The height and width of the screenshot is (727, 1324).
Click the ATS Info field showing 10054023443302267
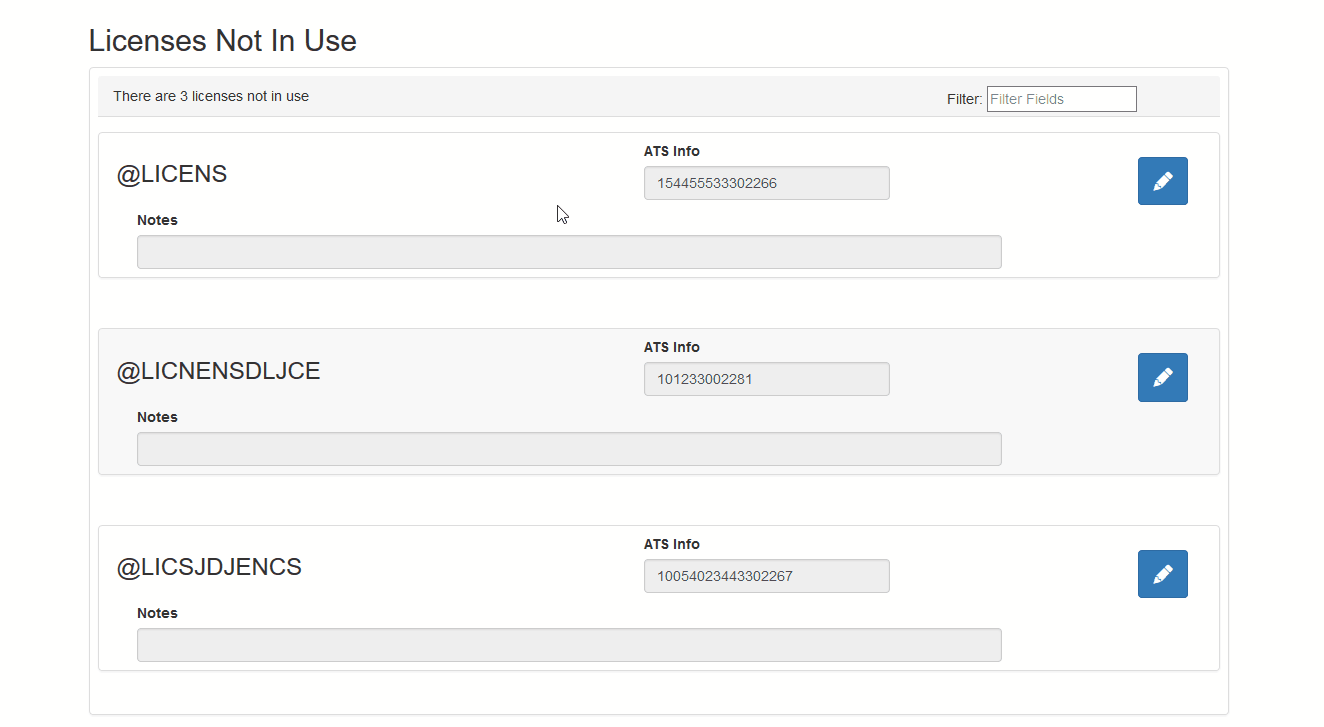766,576
